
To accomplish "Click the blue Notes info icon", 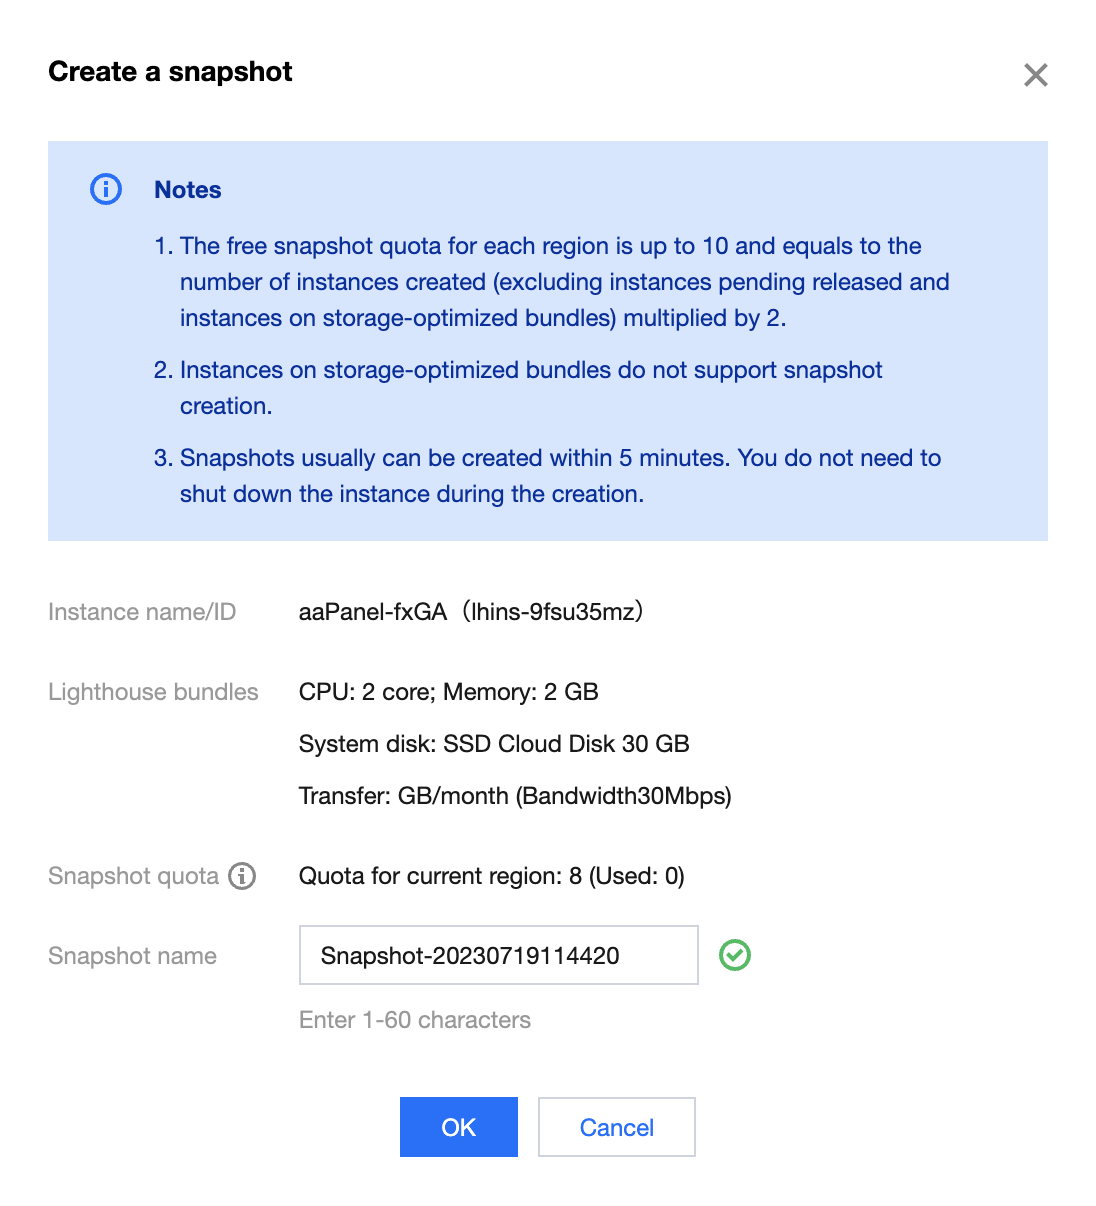I will click(x=106, y=189).
